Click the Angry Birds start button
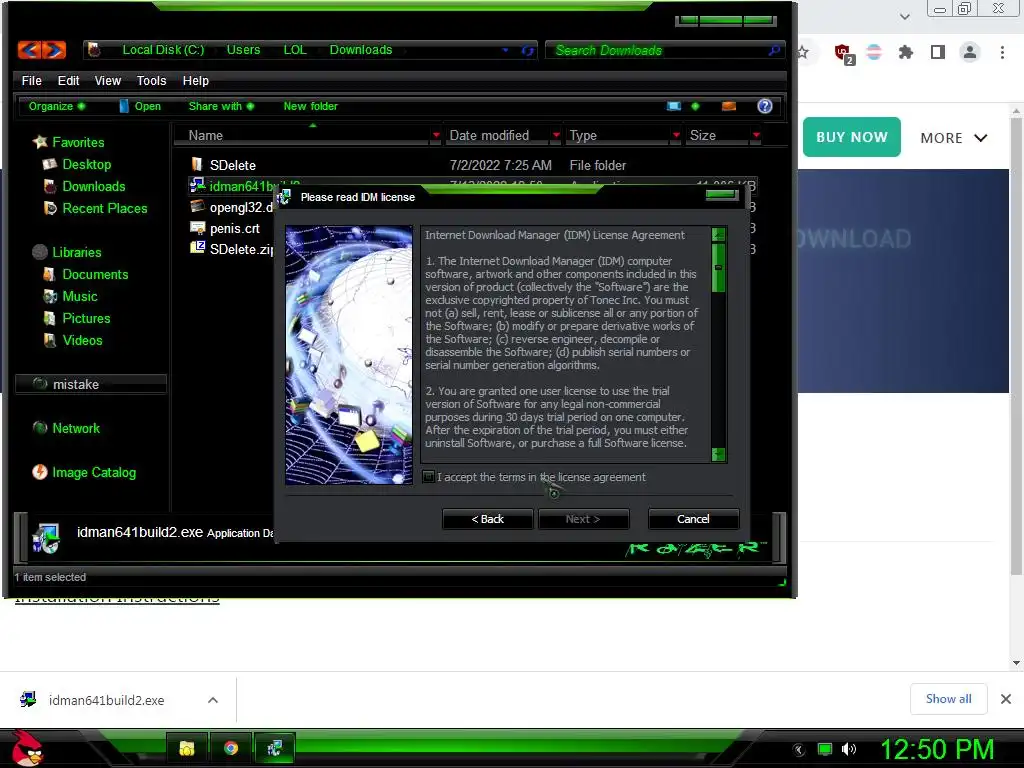Screen dimensions: 1024x768 pyautogui.click(x=27, y=748)
